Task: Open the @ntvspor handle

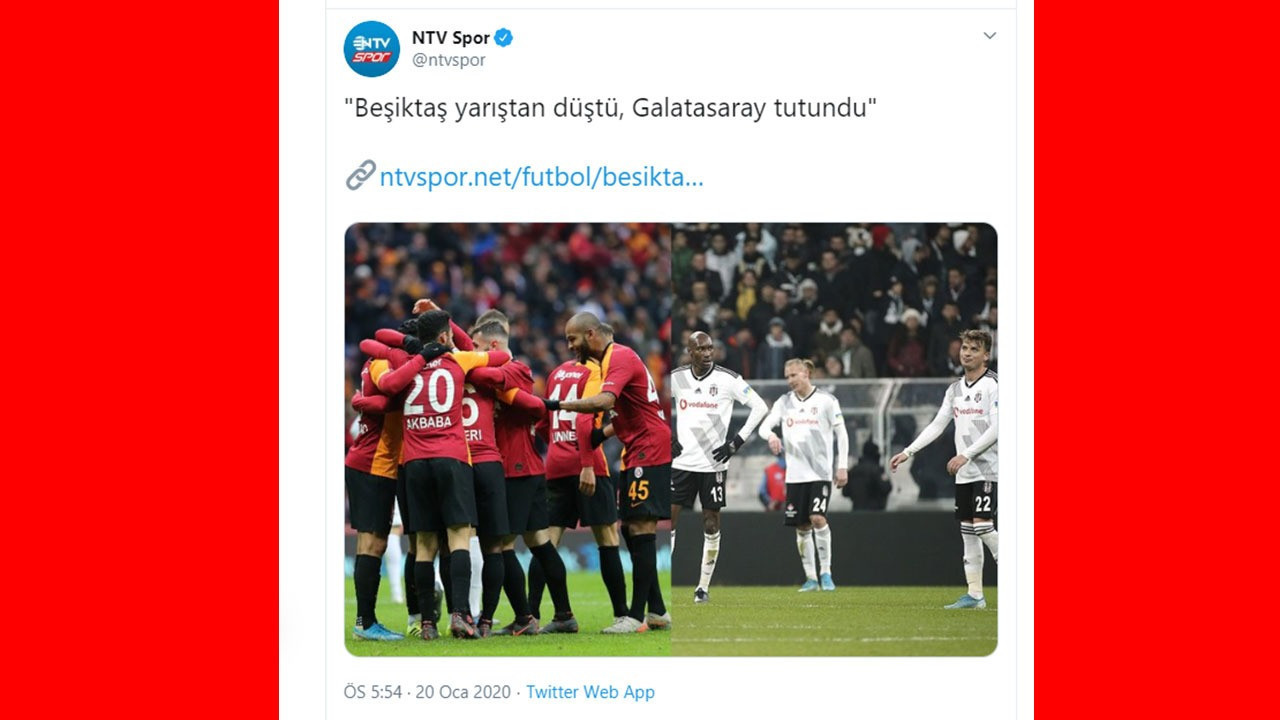Action: (x=448, y=60)
